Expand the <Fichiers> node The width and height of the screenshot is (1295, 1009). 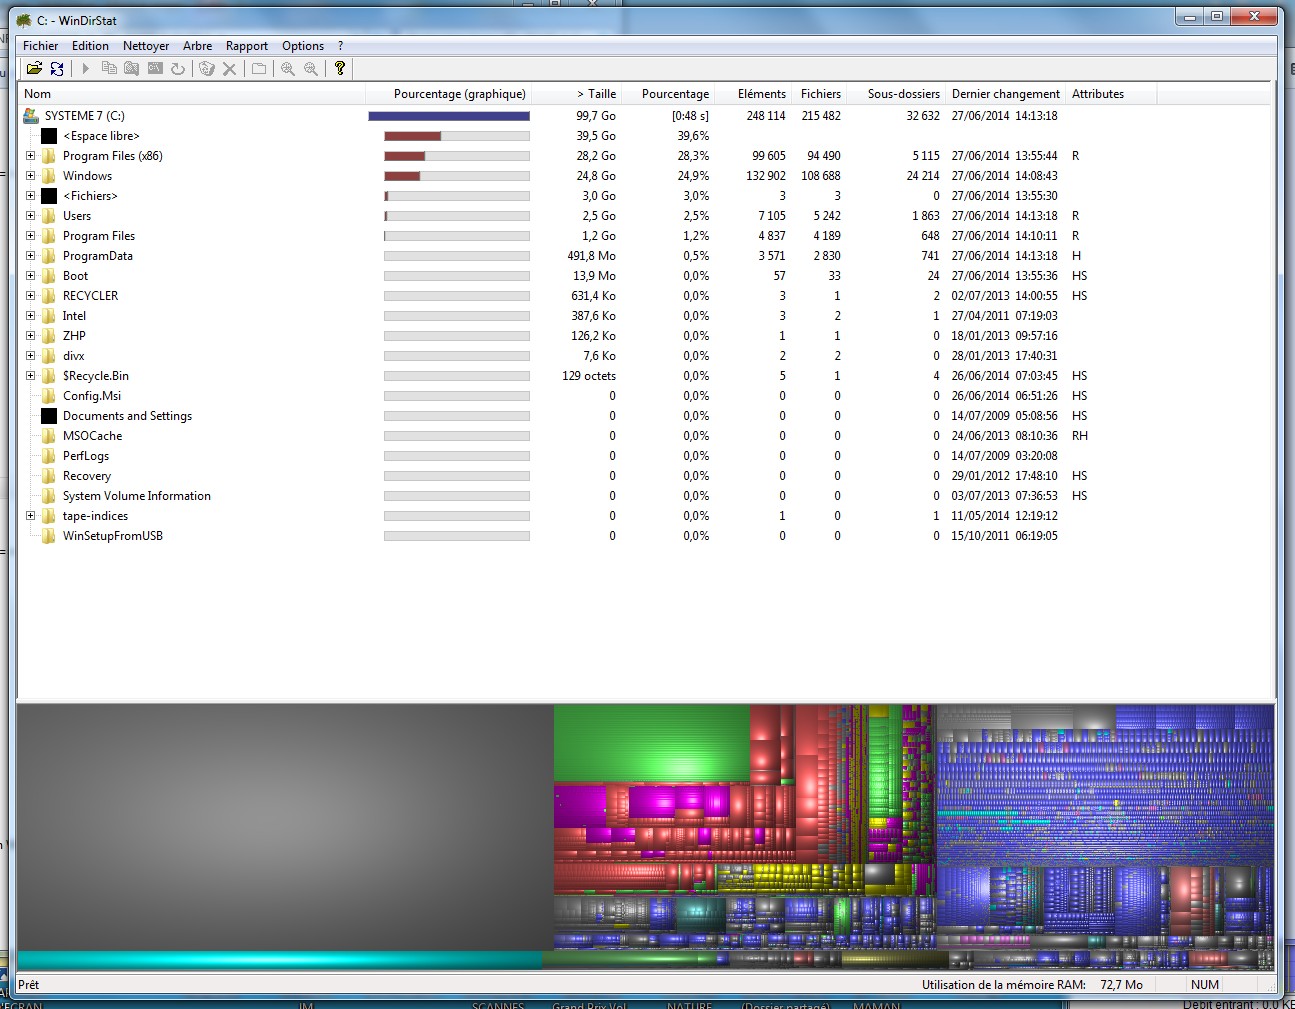(x=30, y=196)
